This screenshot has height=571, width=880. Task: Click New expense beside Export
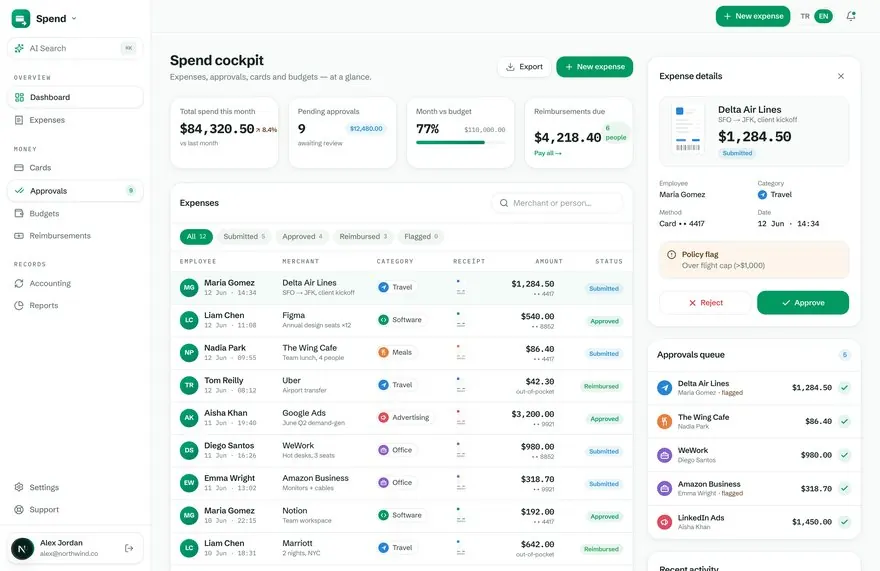pos(594,67)
